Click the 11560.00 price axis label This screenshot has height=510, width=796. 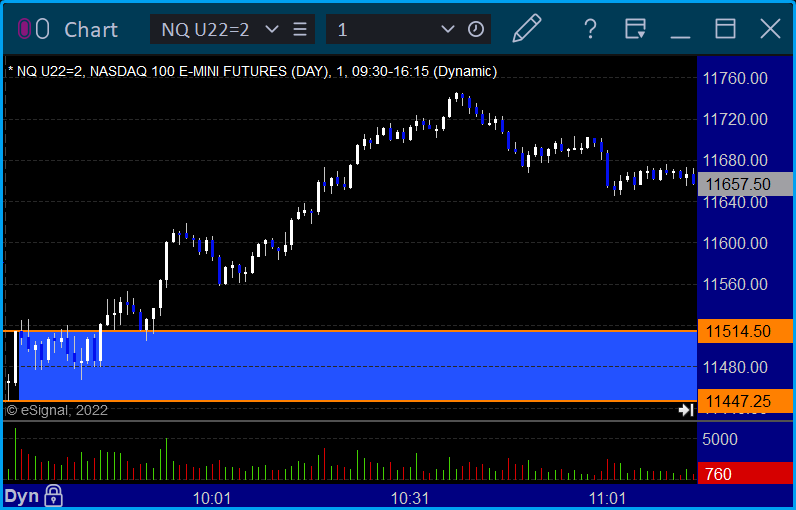point(735,284)
